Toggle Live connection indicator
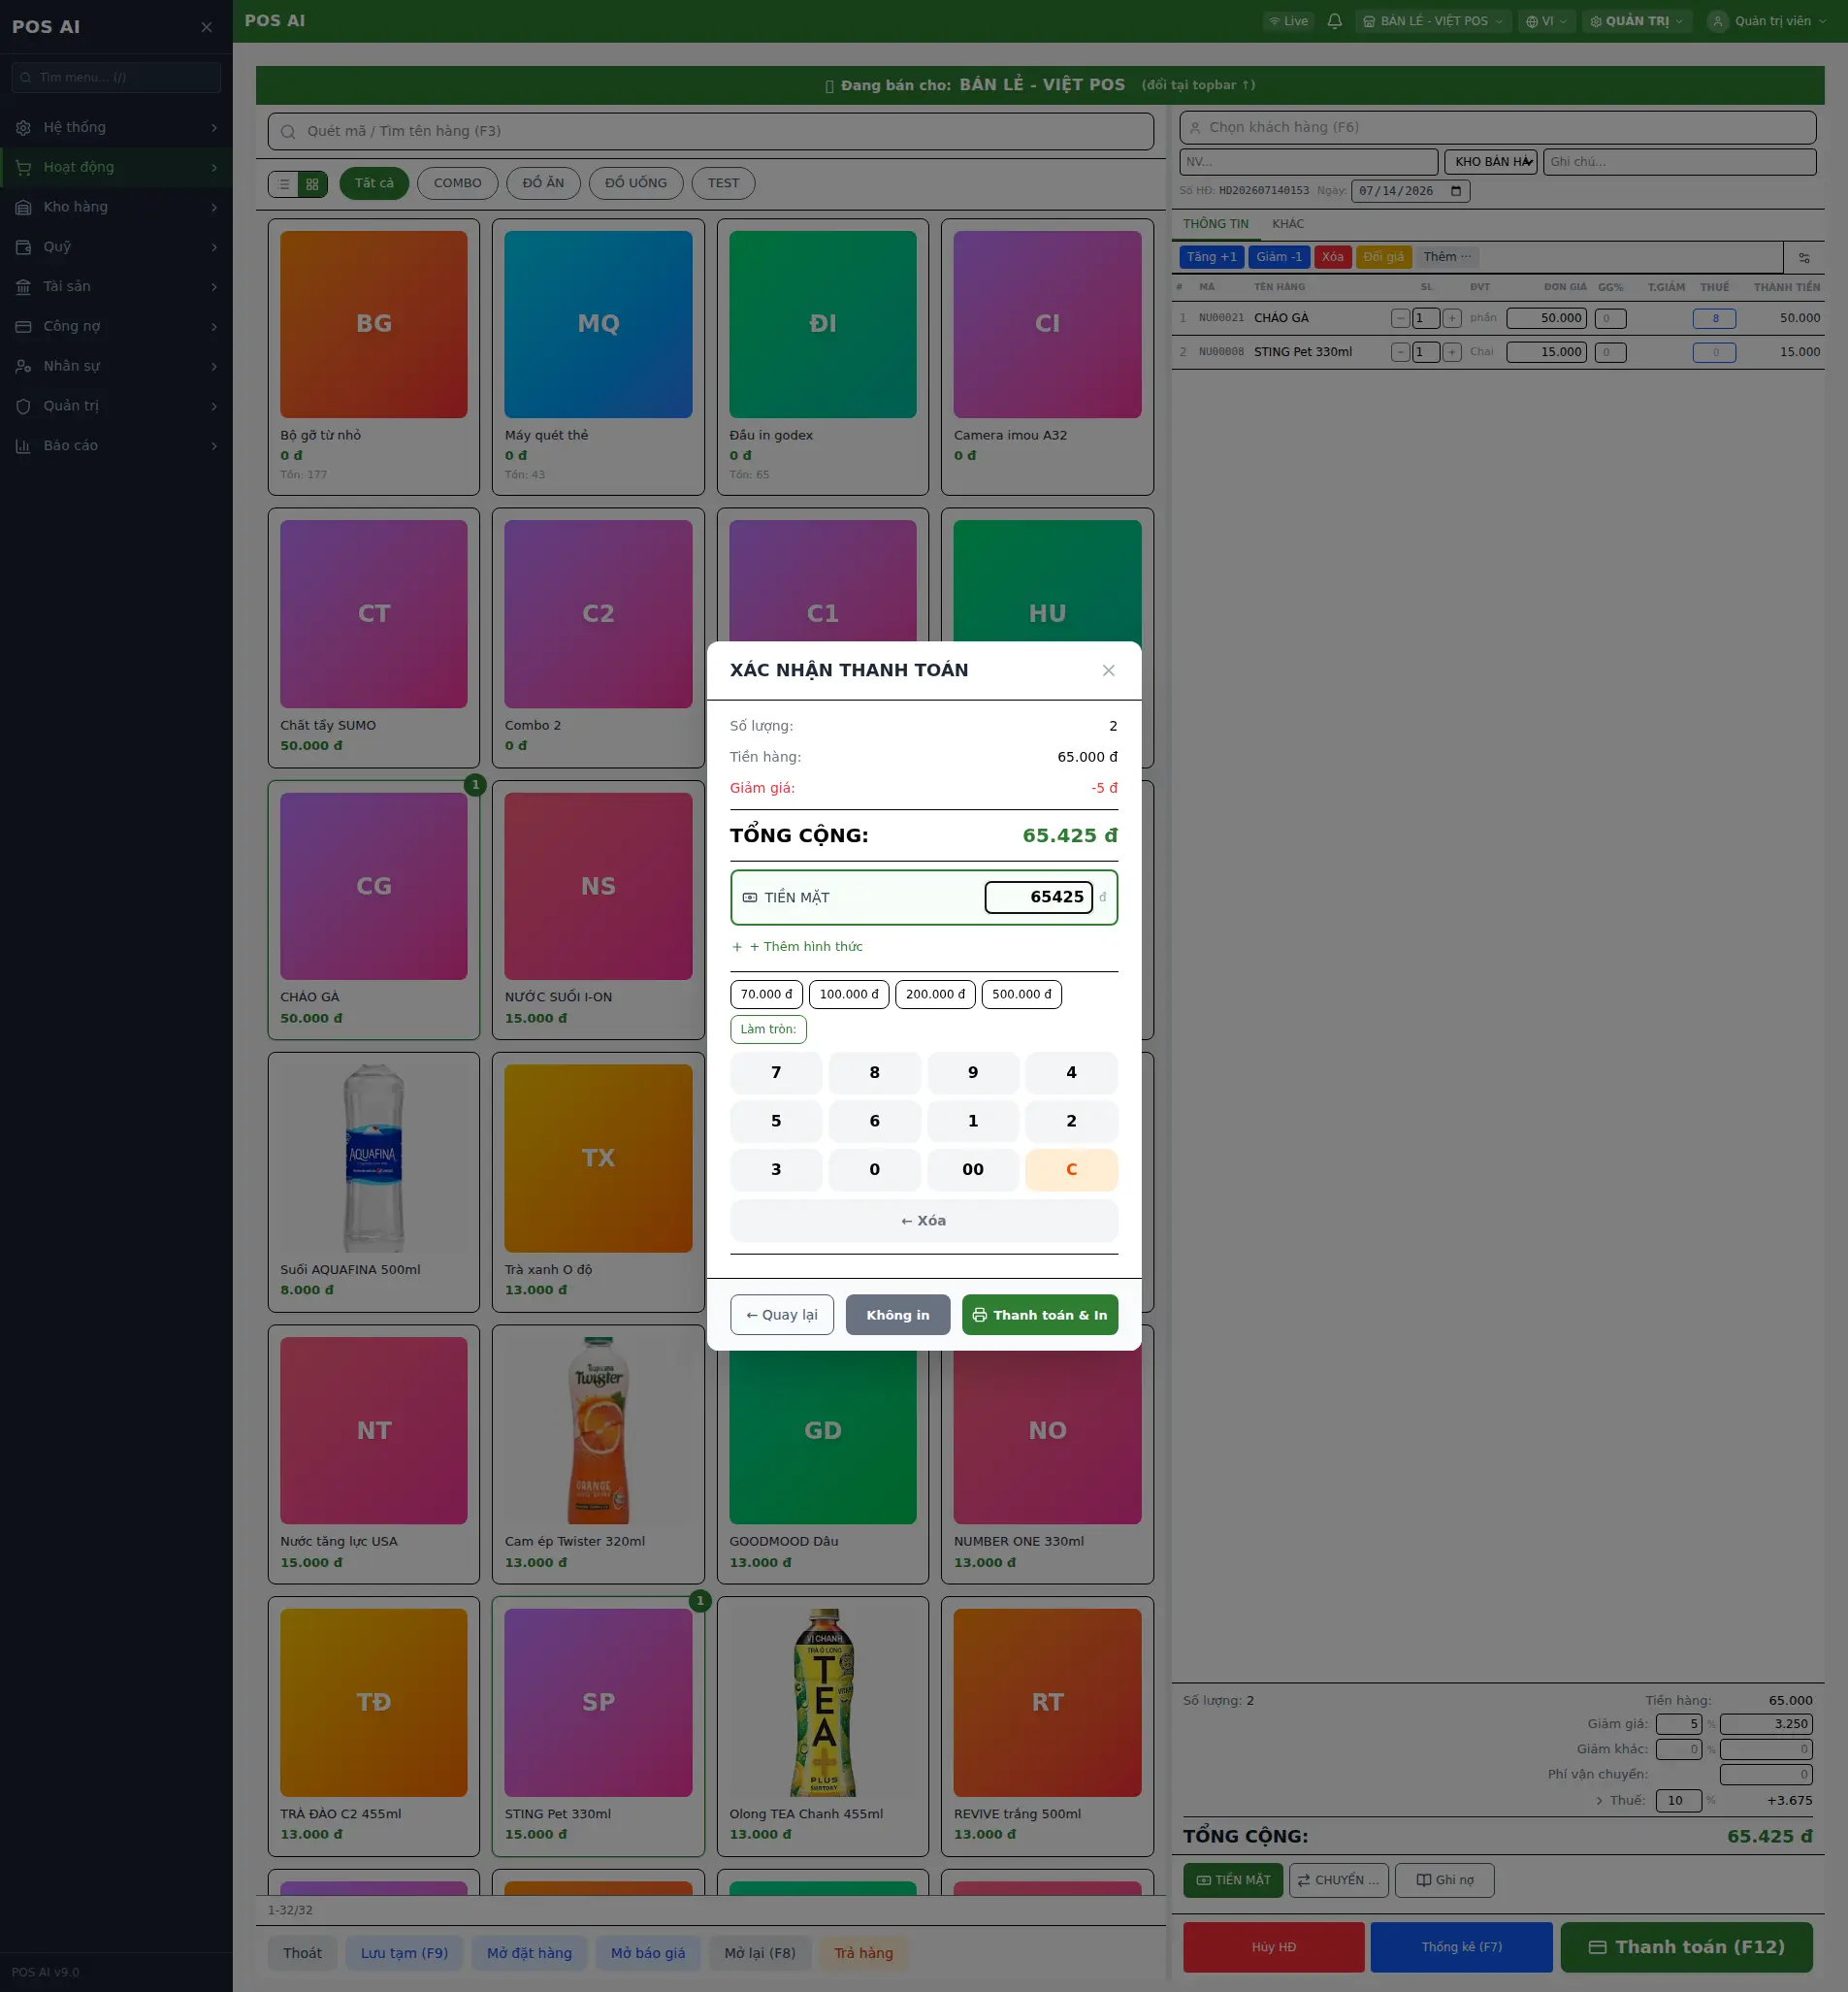 pyautogui.click(x=1288, y=21)
